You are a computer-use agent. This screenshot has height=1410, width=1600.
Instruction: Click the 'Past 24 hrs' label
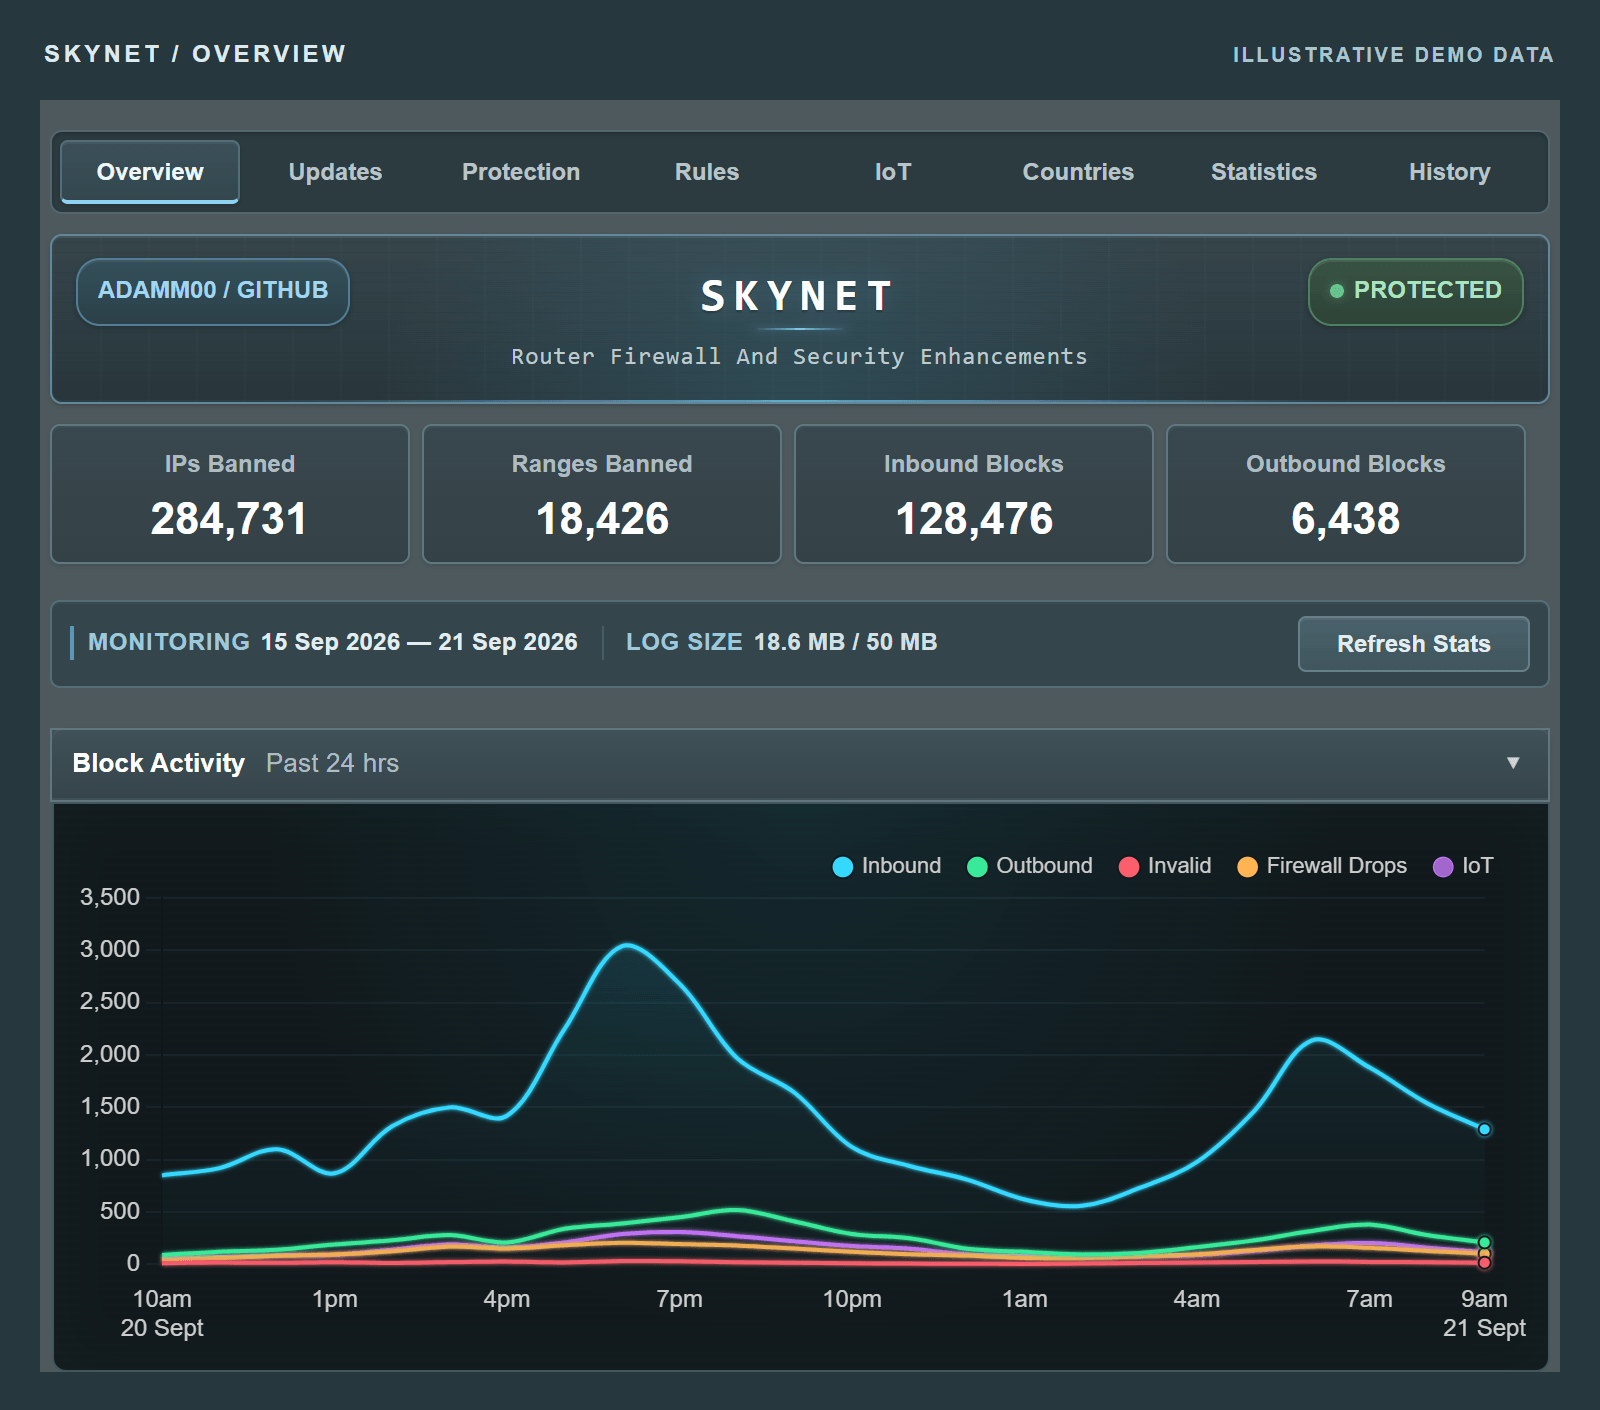[332, 763]
